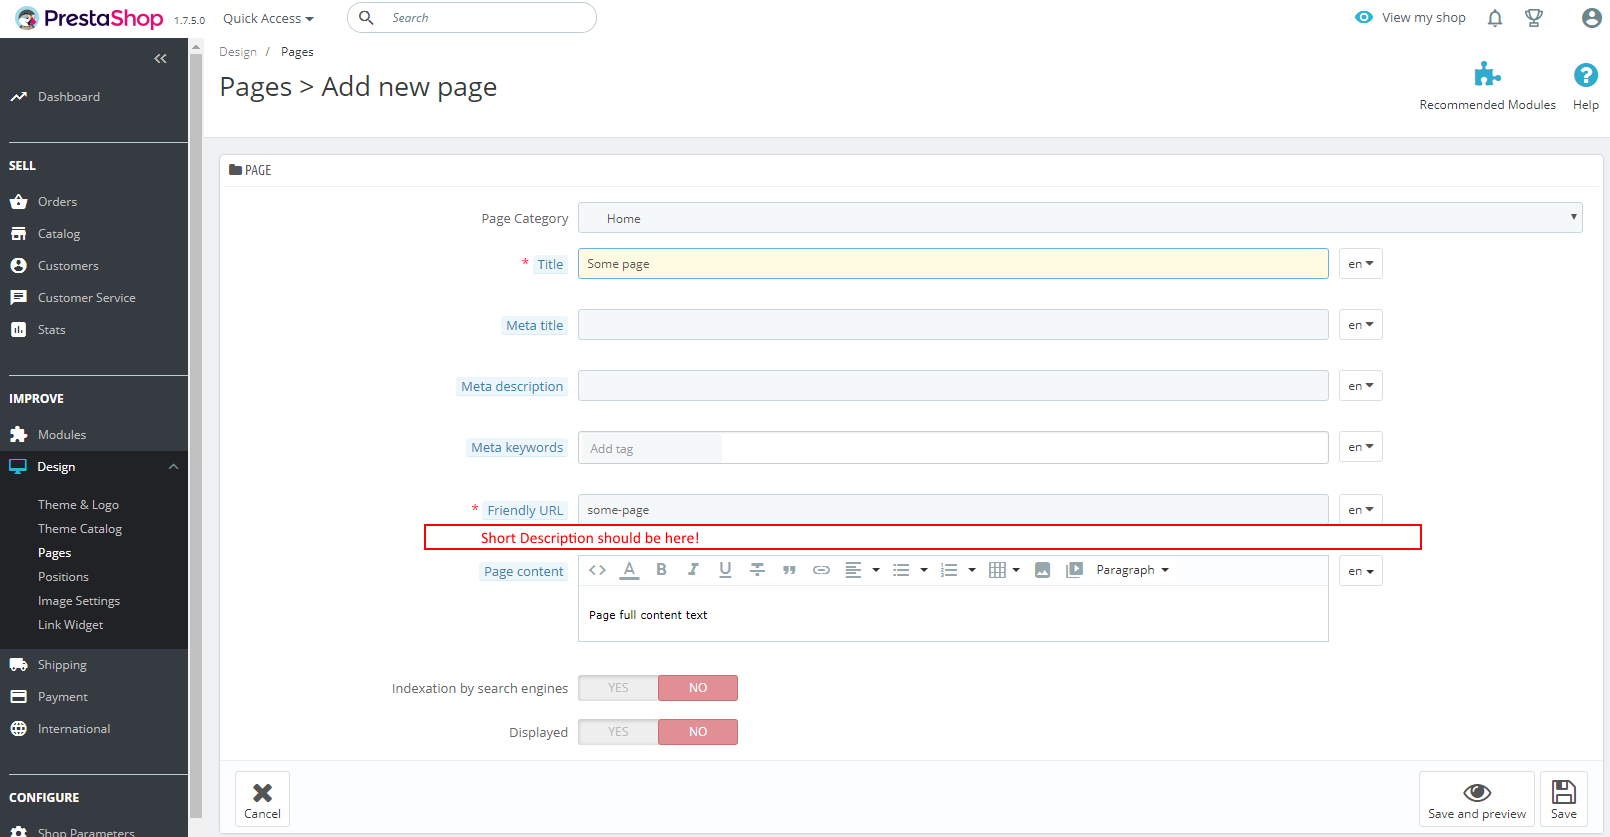The width and height of the screenshot is (1610, 837).
Task: Click the Save floppy disk button
Action: point(1563,799)
